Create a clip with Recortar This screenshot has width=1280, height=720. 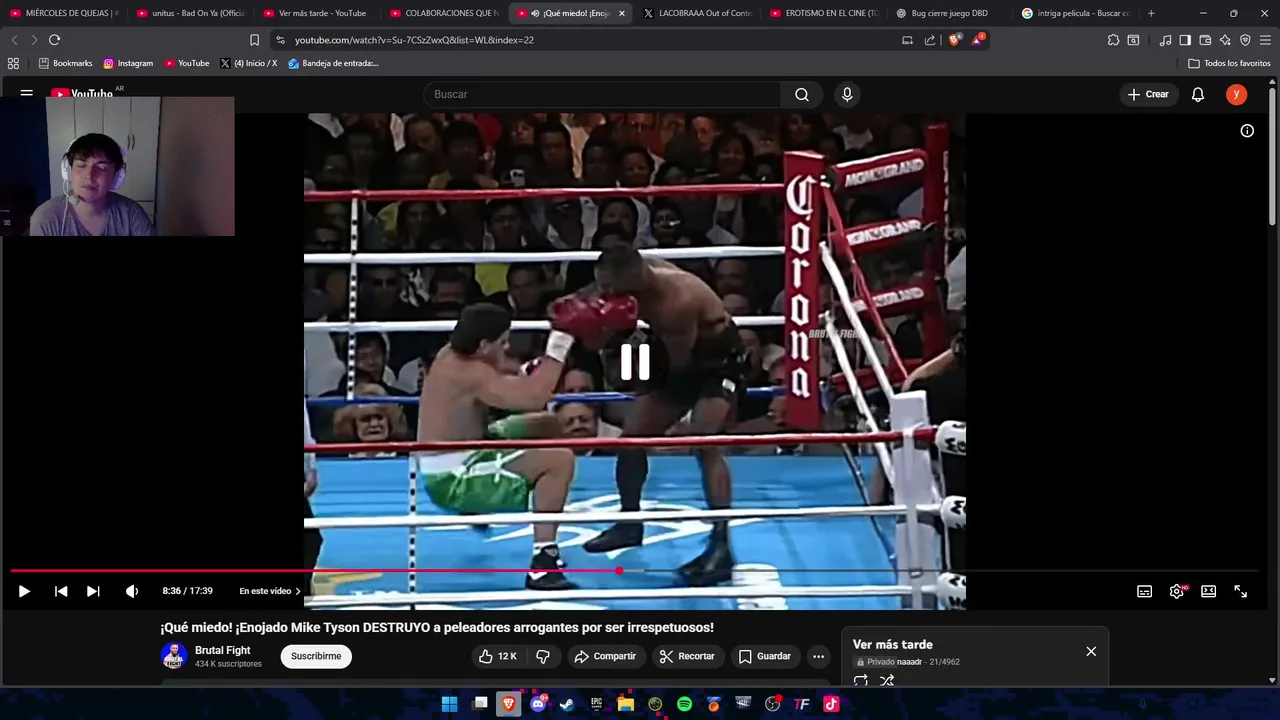687,656
